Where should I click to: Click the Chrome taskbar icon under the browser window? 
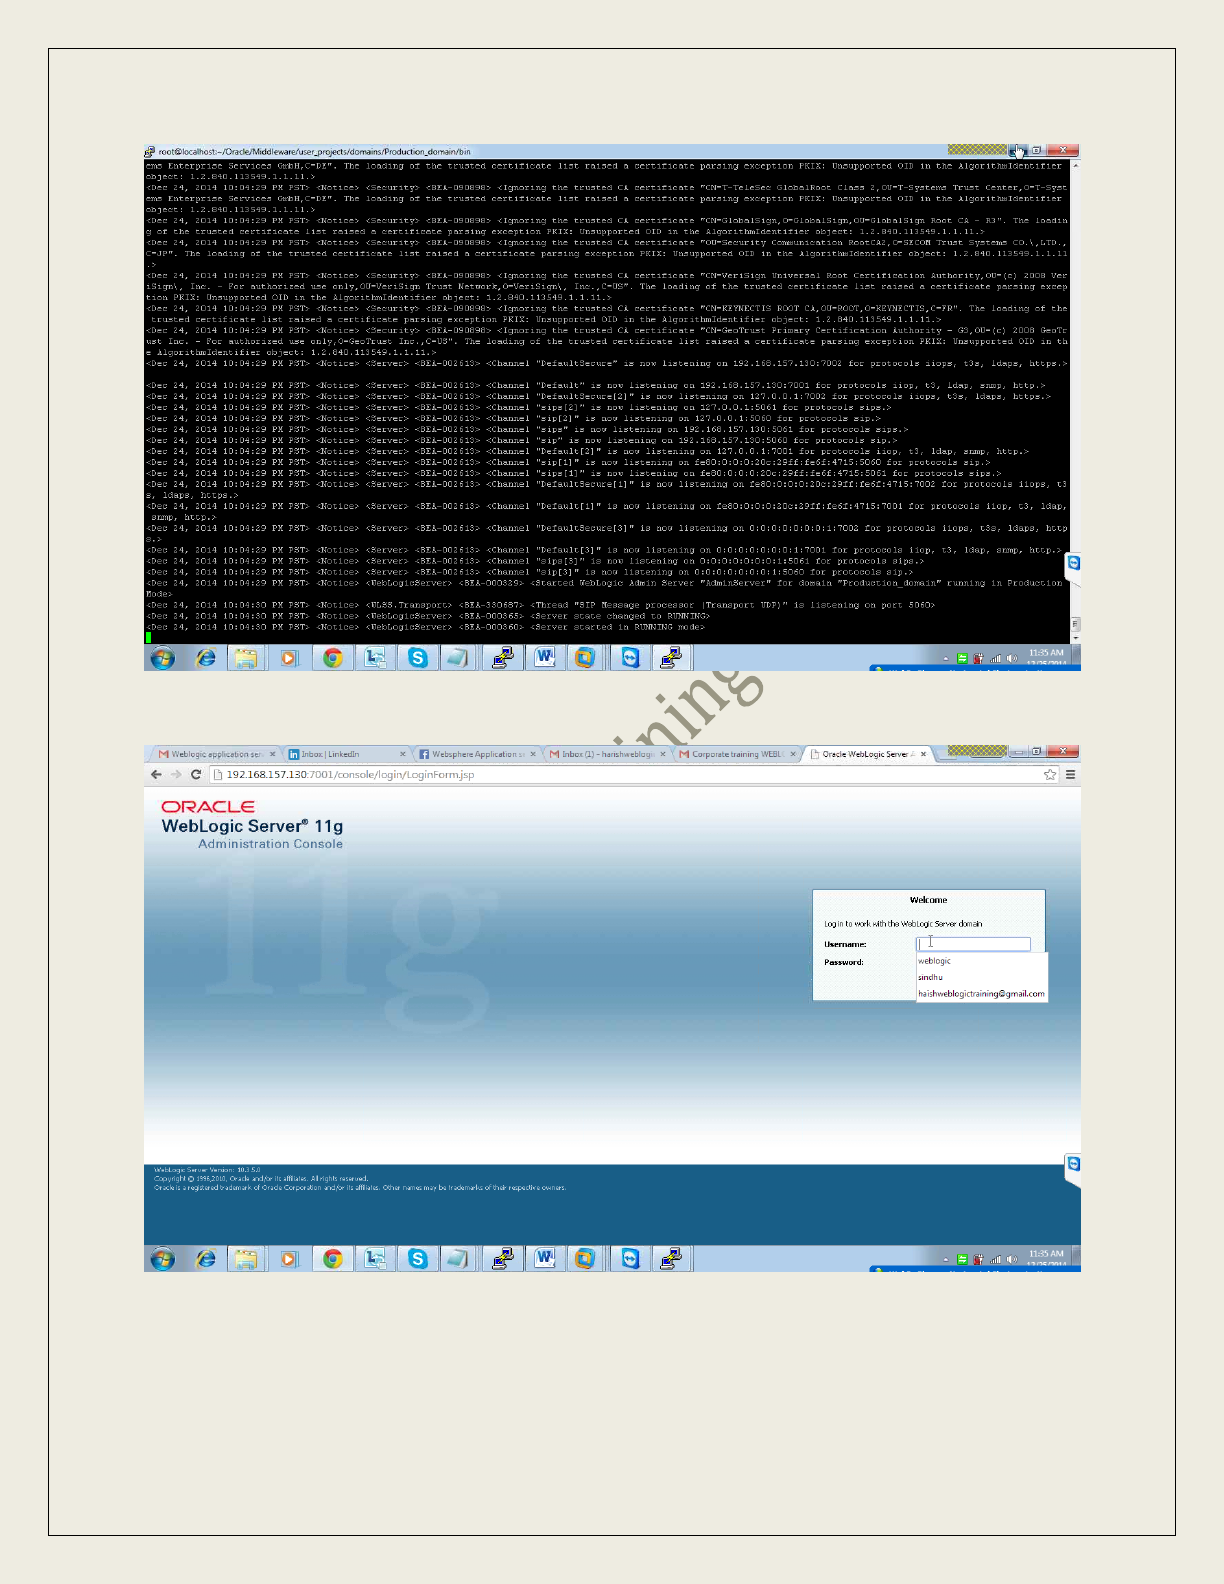coord(333,1258)
